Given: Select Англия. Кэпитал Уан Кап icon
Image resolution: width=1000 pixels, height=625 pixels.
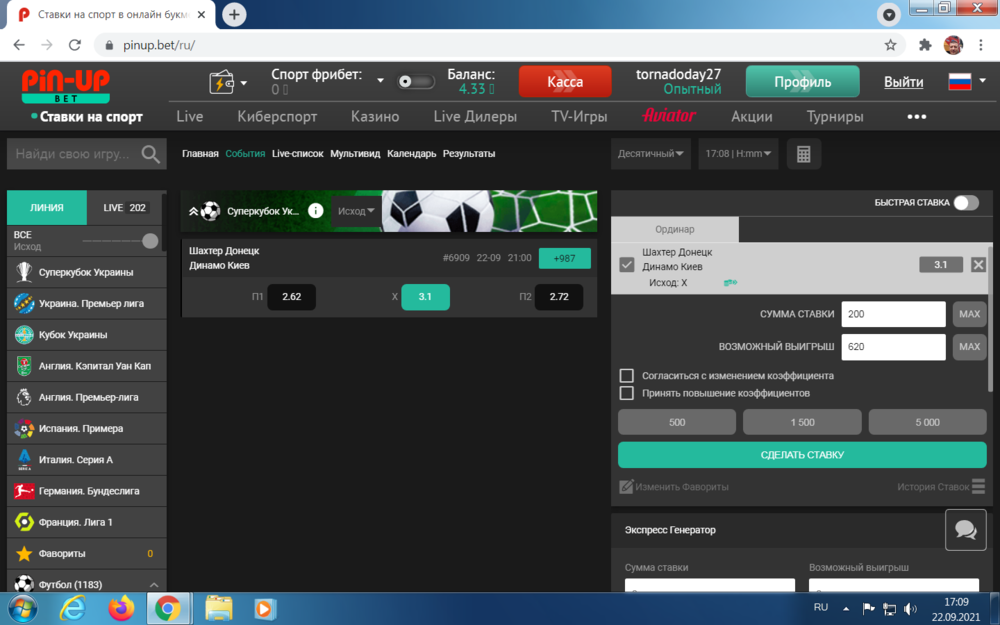Looking at the screenshot, I should click(x=24, y=366).
